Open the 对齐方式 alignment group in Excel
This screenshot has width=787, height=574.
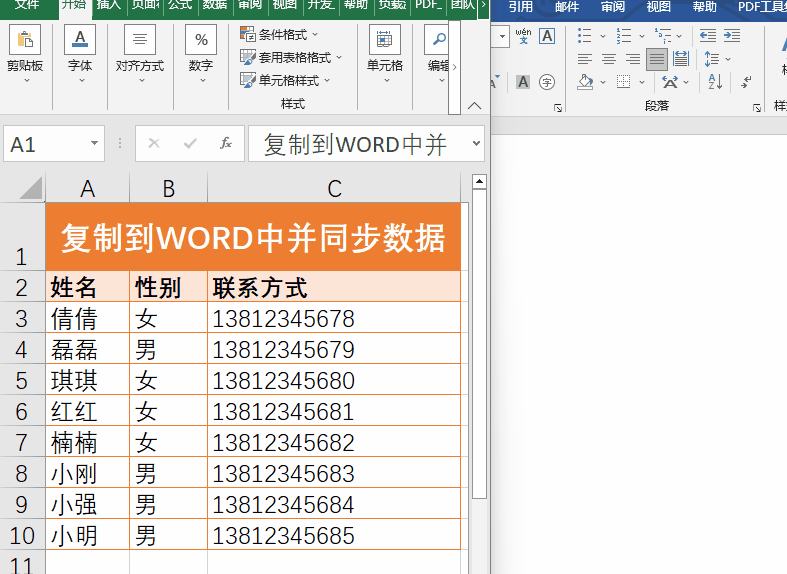point(140,55)
